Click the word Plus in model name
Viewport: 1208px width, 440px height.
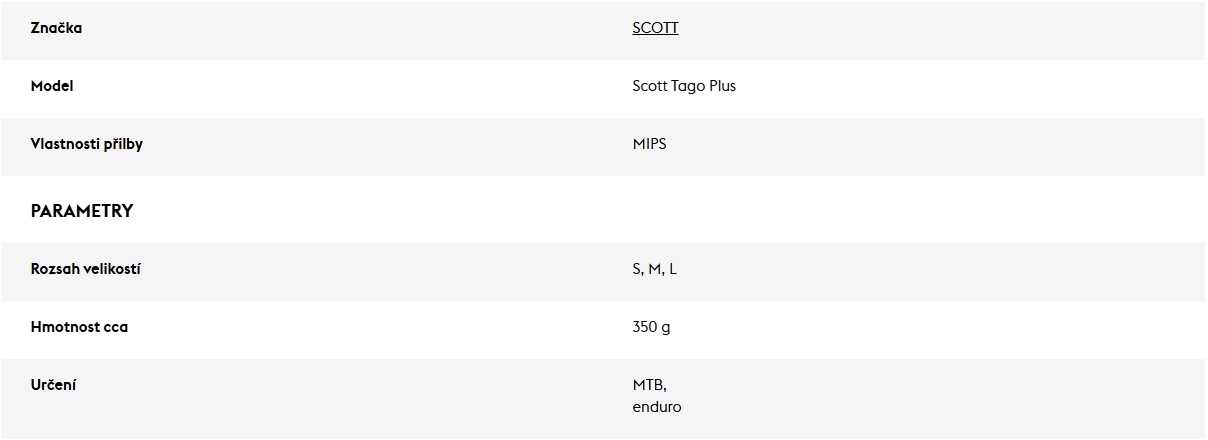(723, 86)
